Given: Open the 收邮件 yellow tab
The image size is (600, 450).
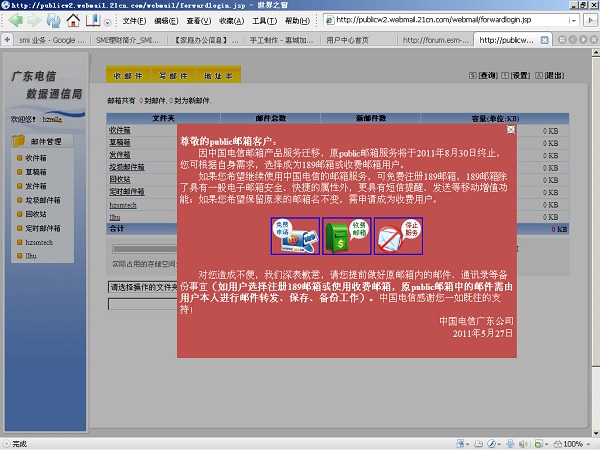Looking at the screenshot, I should coord(128,75).
